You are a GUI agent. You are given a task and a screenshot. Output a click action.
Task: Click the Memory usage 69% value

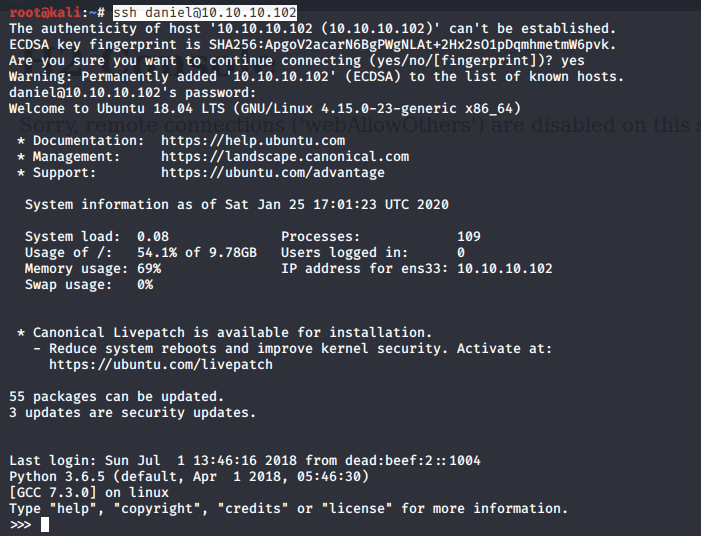(144, 269)
